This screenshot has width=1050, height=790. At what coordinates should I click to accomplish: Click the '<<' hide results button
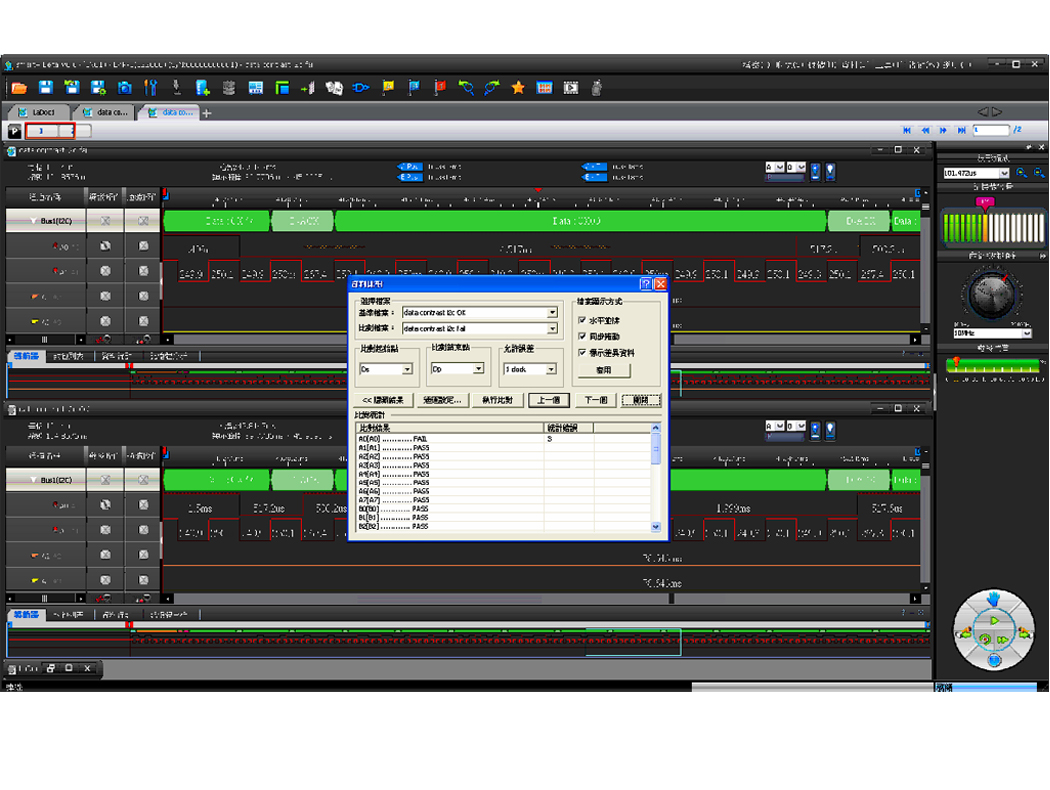click(x=382, y=400)
